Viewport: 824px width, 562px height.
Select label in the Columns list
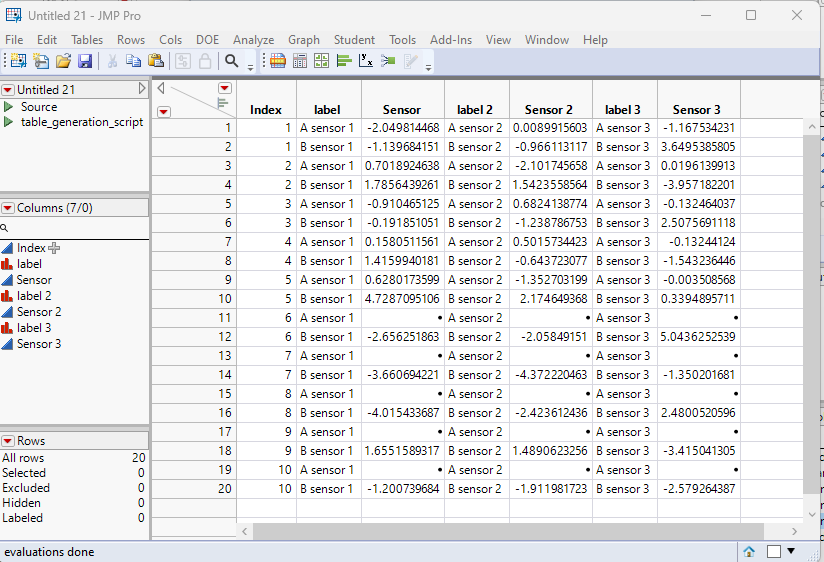(29, 264)
